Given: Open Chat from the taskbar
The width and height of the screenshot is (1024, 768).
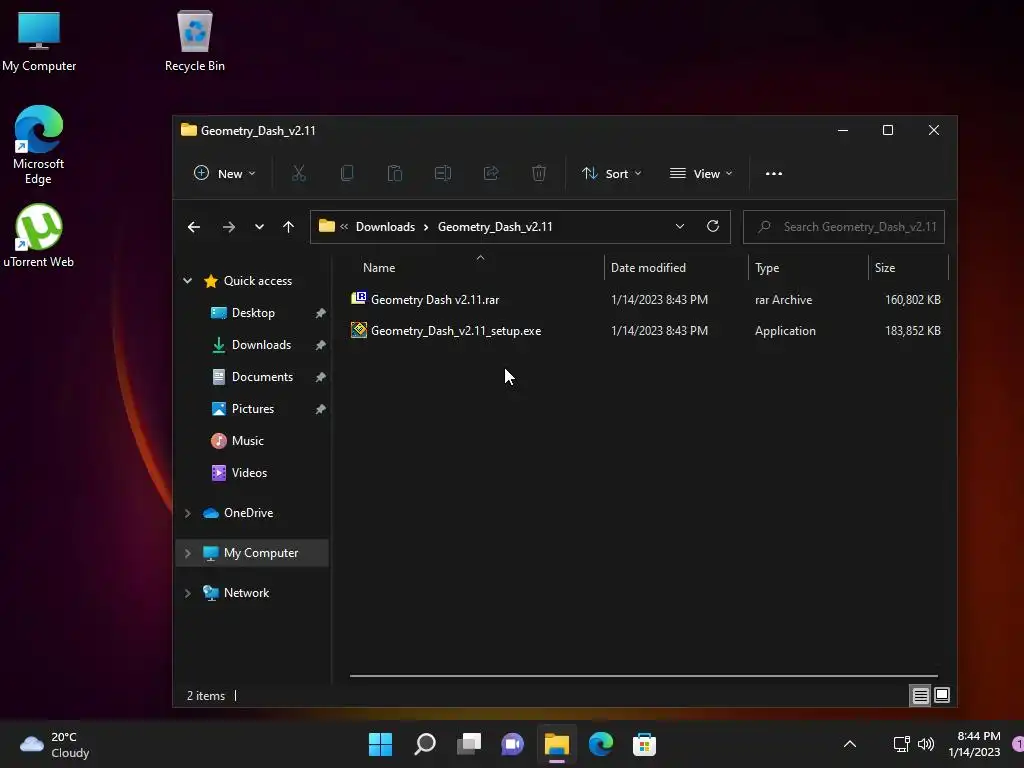Looking at the screenshot, I should coord(513,744).
